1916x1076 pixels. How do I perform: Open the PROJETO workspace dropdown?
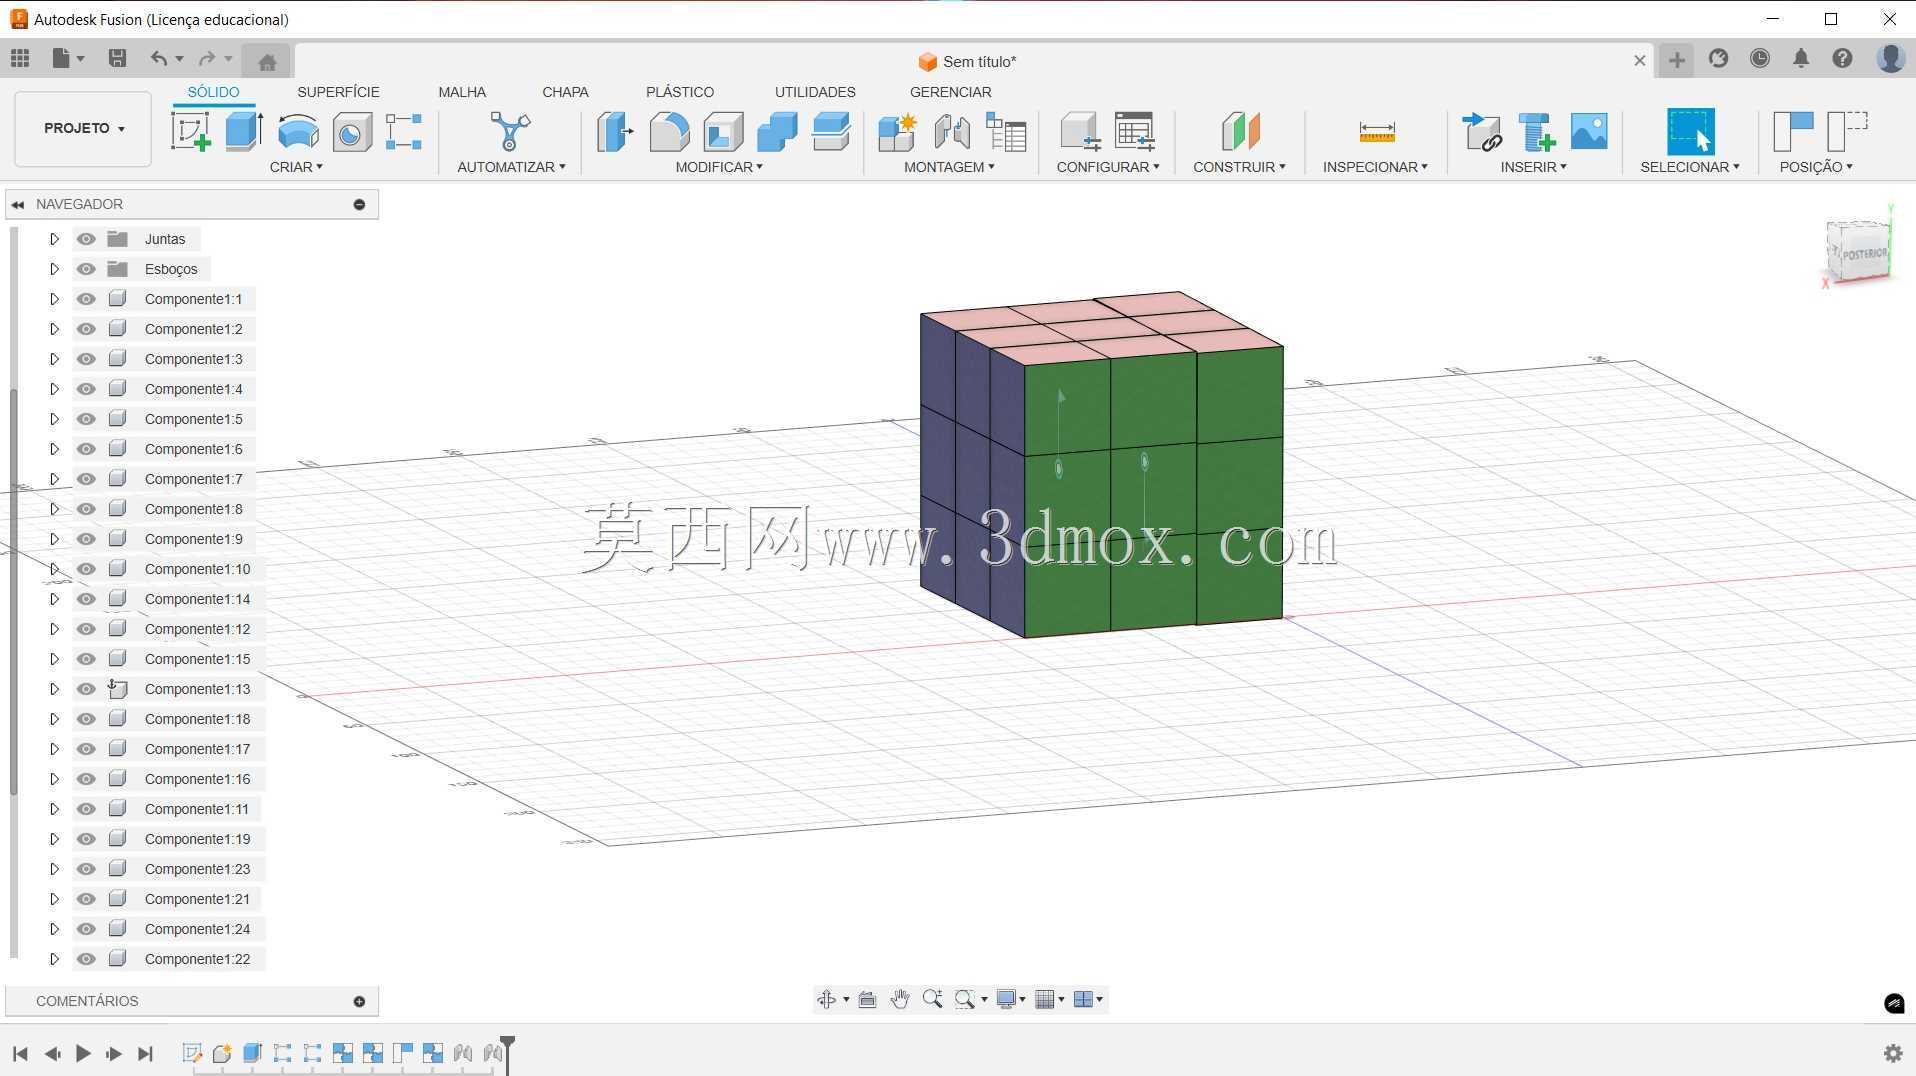click(83, 129)
